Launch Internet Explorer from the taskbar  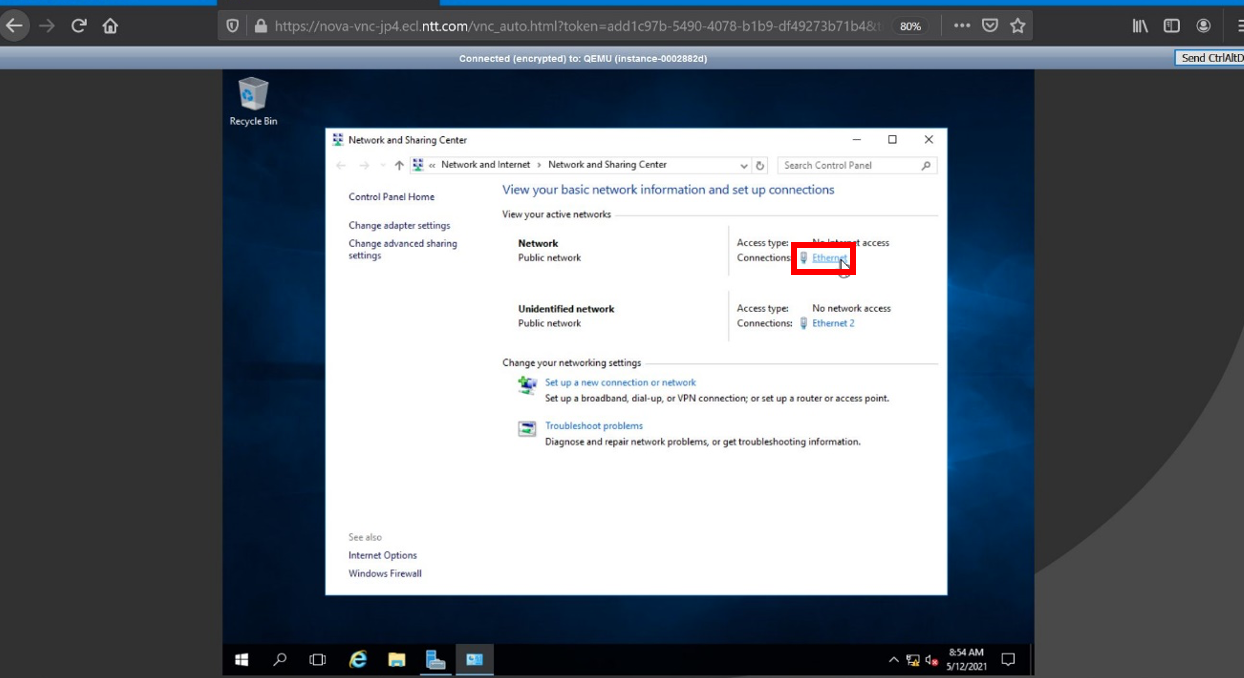point(358,660)
